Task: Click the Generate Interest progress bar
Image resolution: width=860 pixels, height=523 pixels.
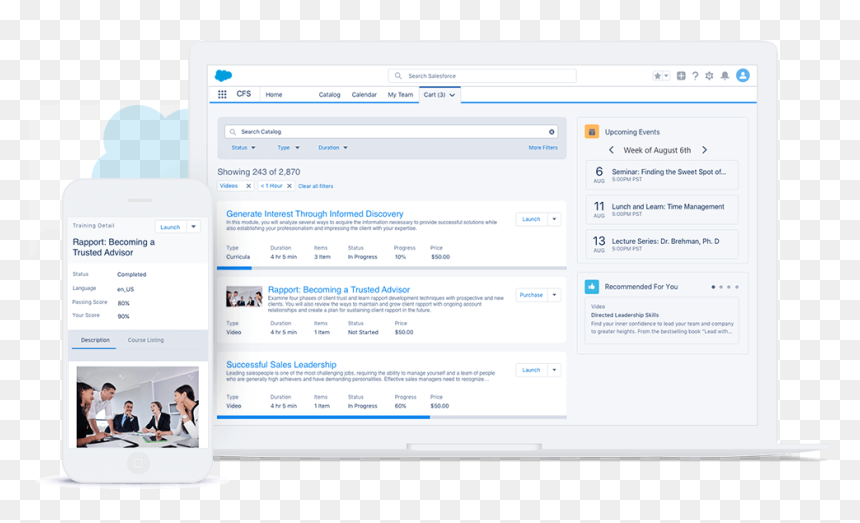Action: tap(392, 268)
